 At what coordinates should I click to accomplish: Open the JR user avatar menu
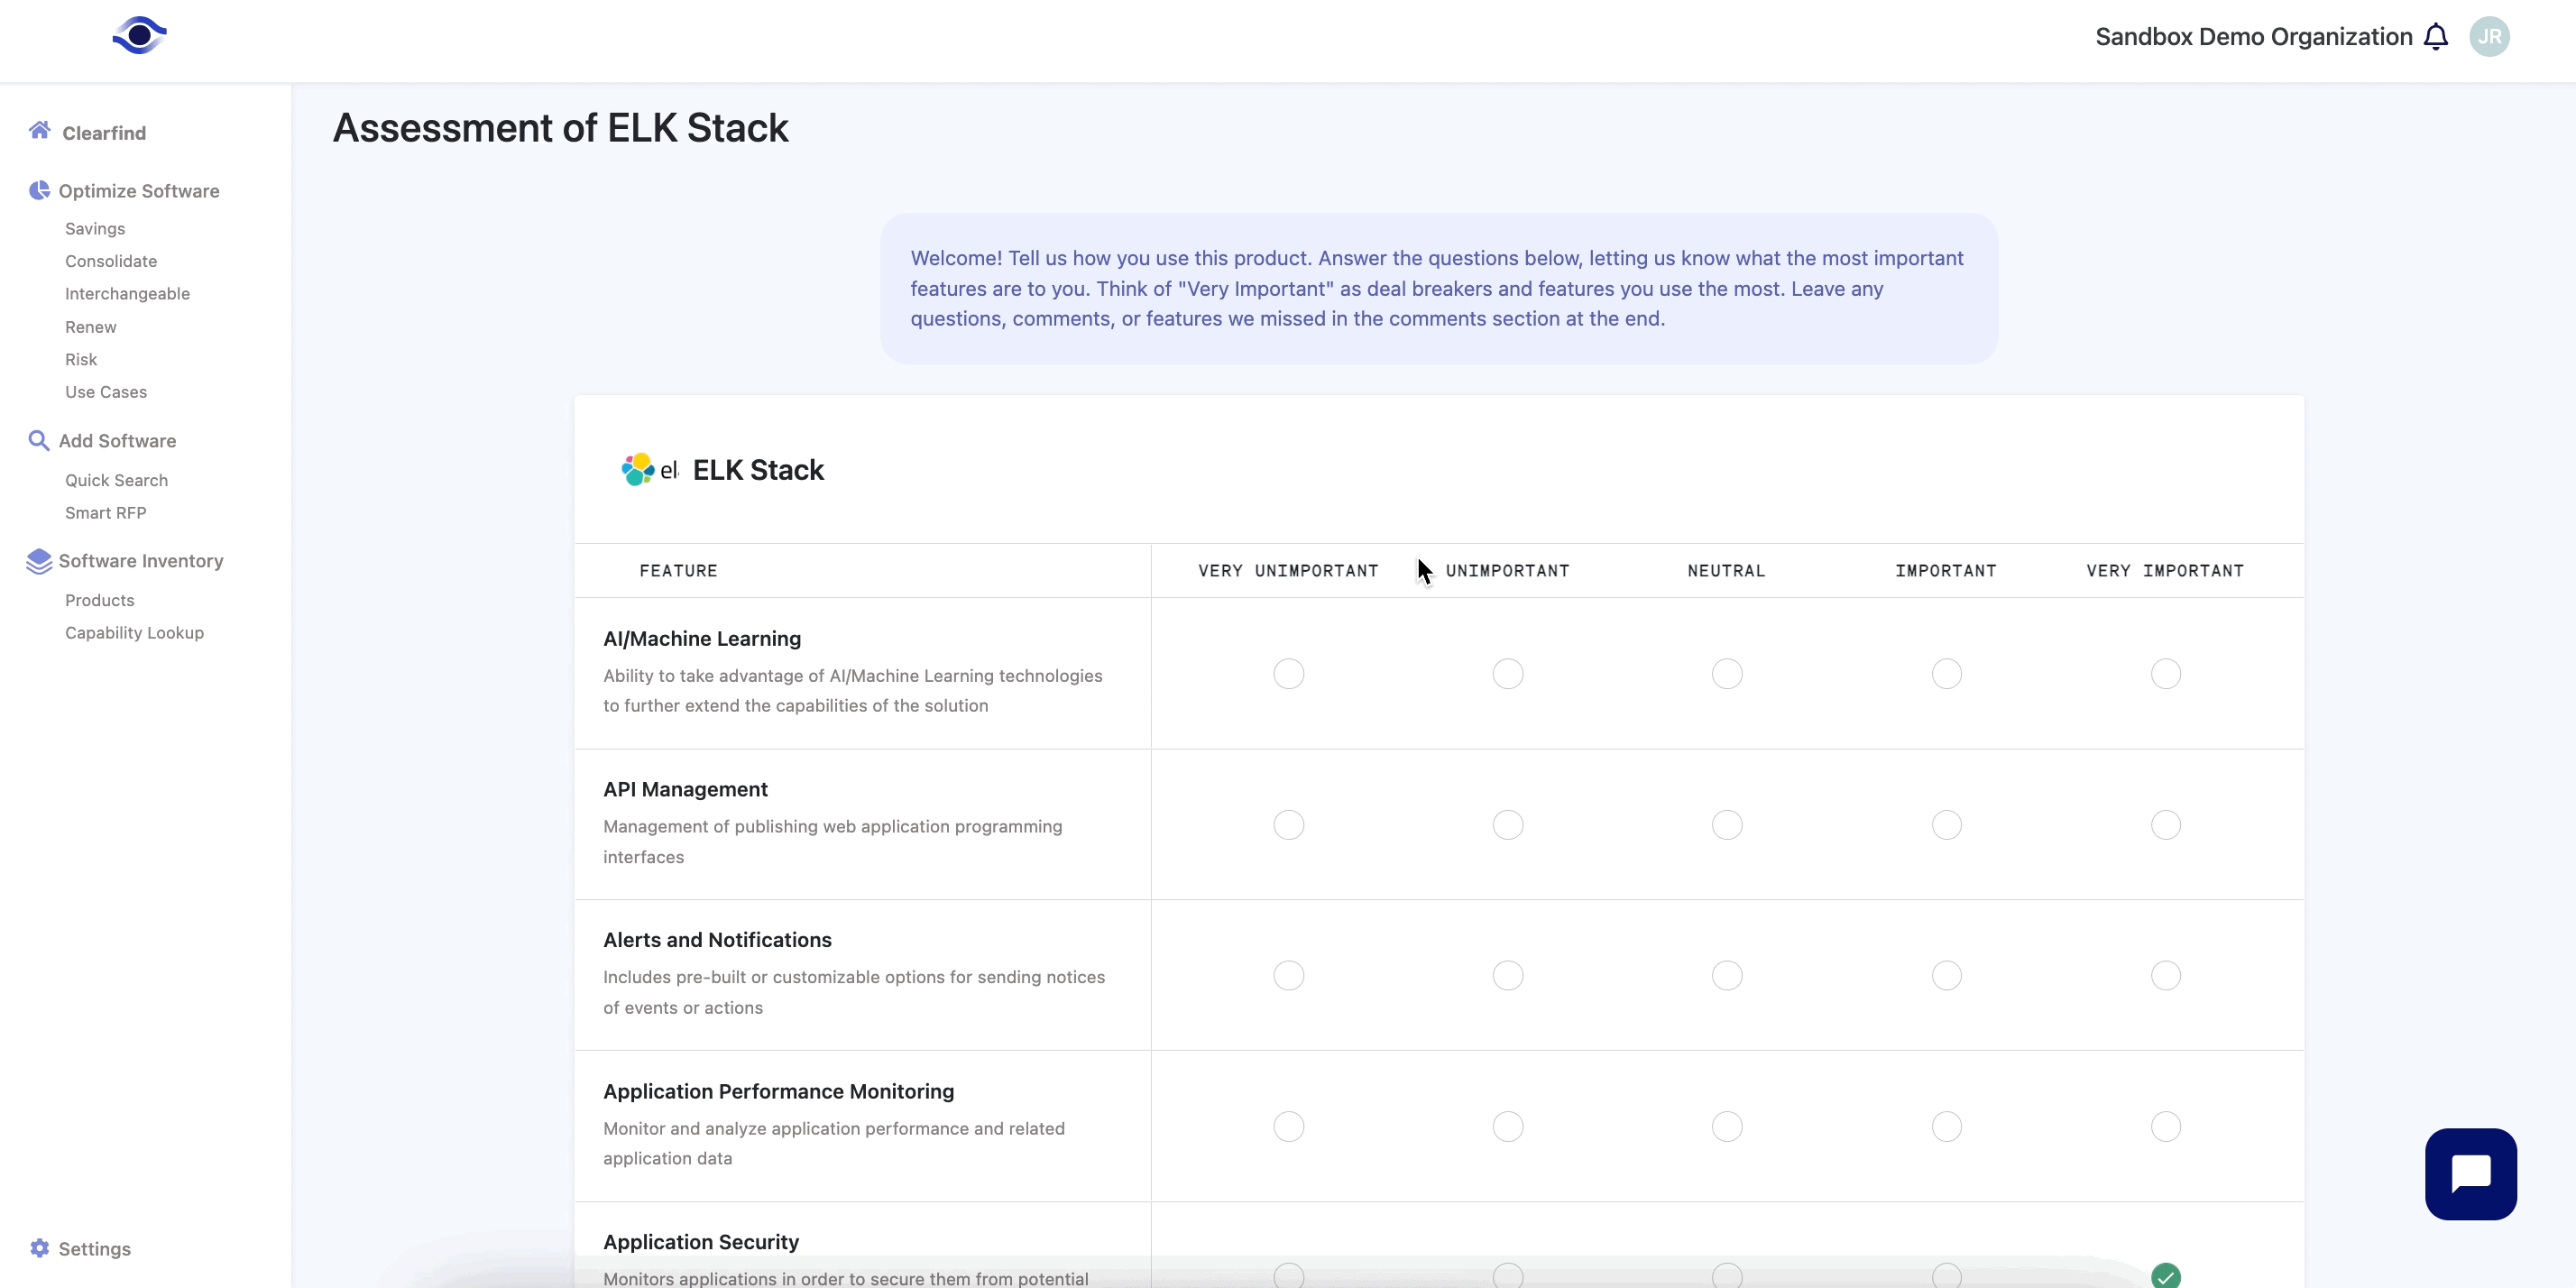[2489, 37]
